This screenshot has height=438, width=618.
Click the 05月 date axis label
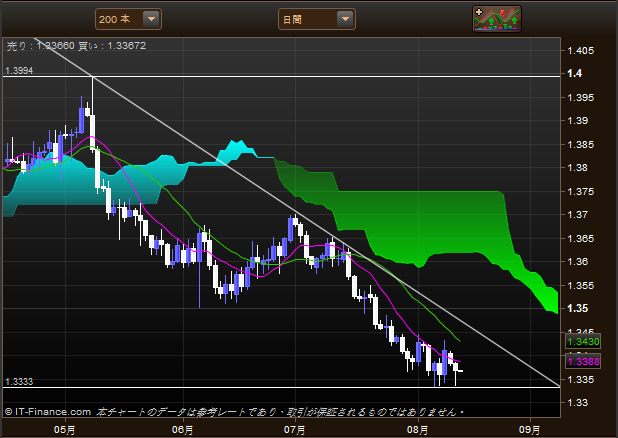coord(65,429)
